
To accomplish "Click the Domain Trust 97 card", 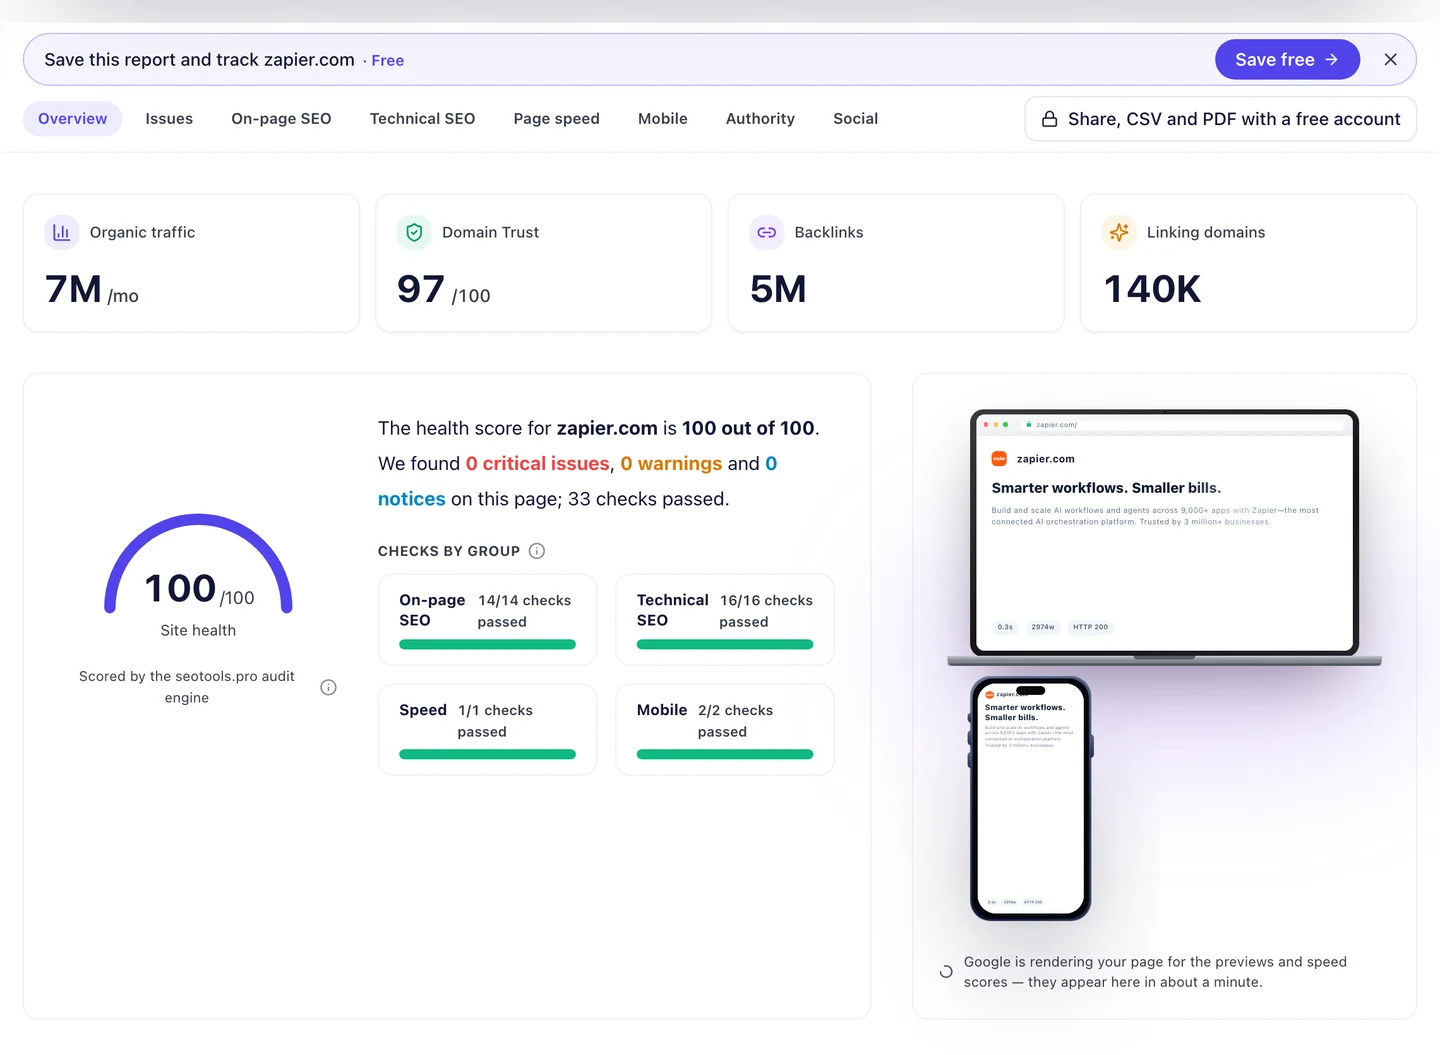I will (x=543, y=263).
